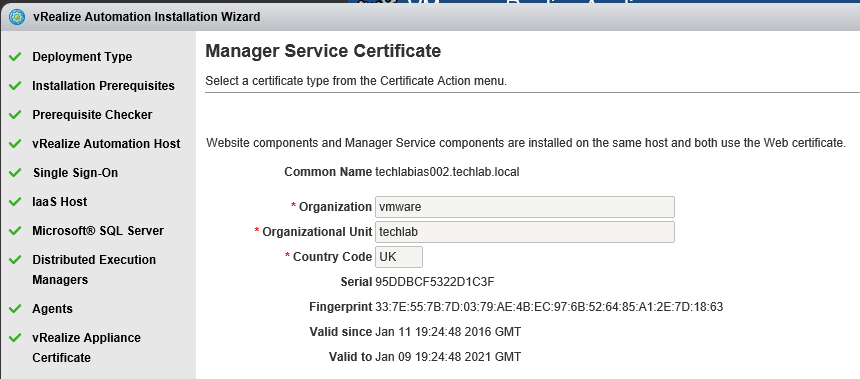Click the Valid since label
Image resolution: width=860 pixels, height=379 pixels.
tap(341, 332)
